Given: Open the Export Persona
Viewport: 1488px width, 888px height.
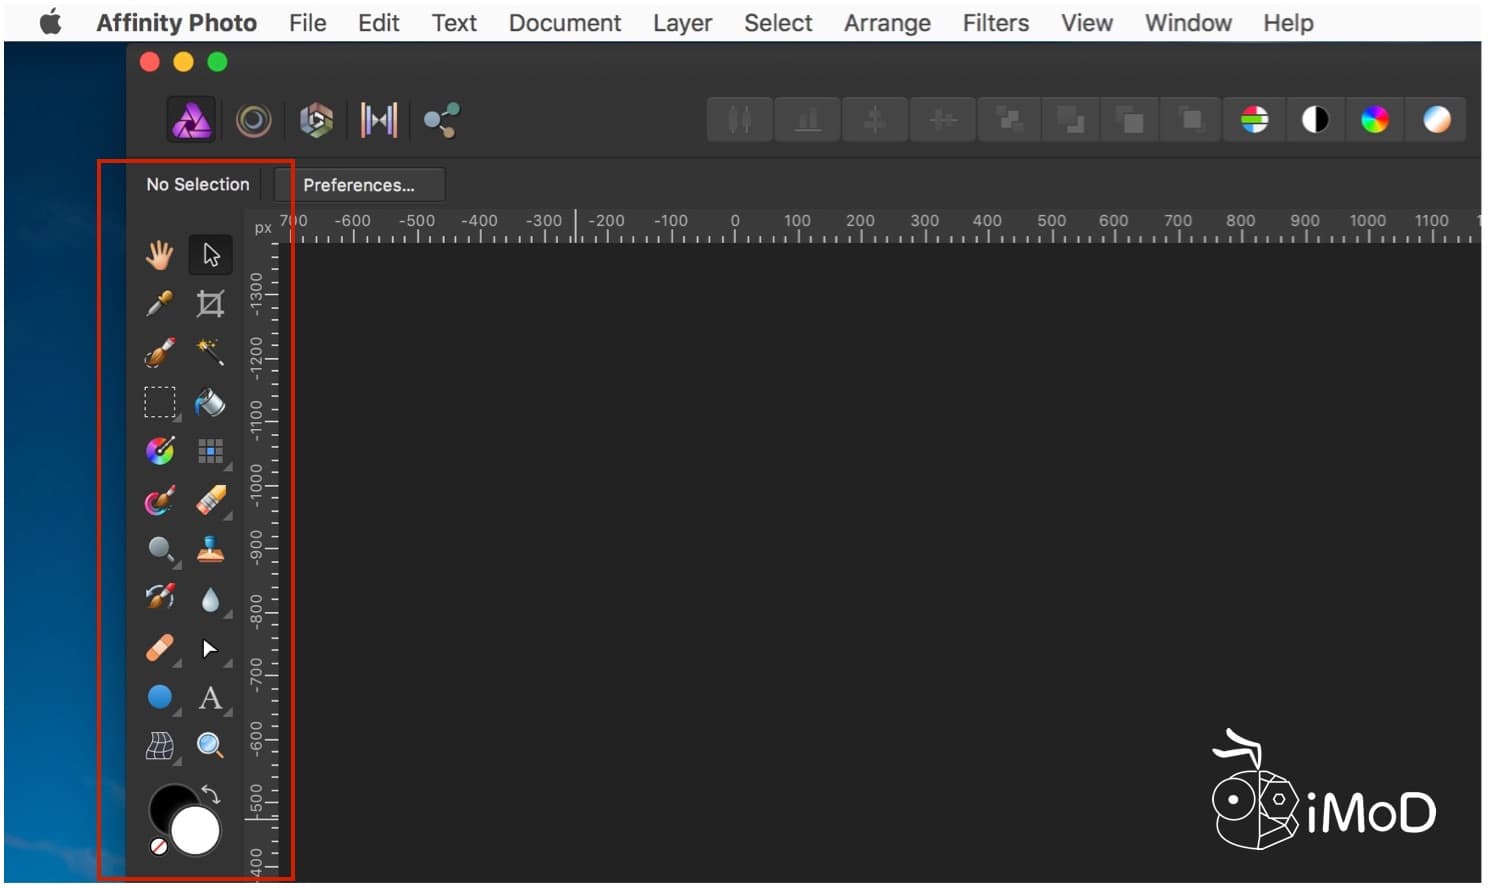Looking at the screenshot, I should coord(441,119).
